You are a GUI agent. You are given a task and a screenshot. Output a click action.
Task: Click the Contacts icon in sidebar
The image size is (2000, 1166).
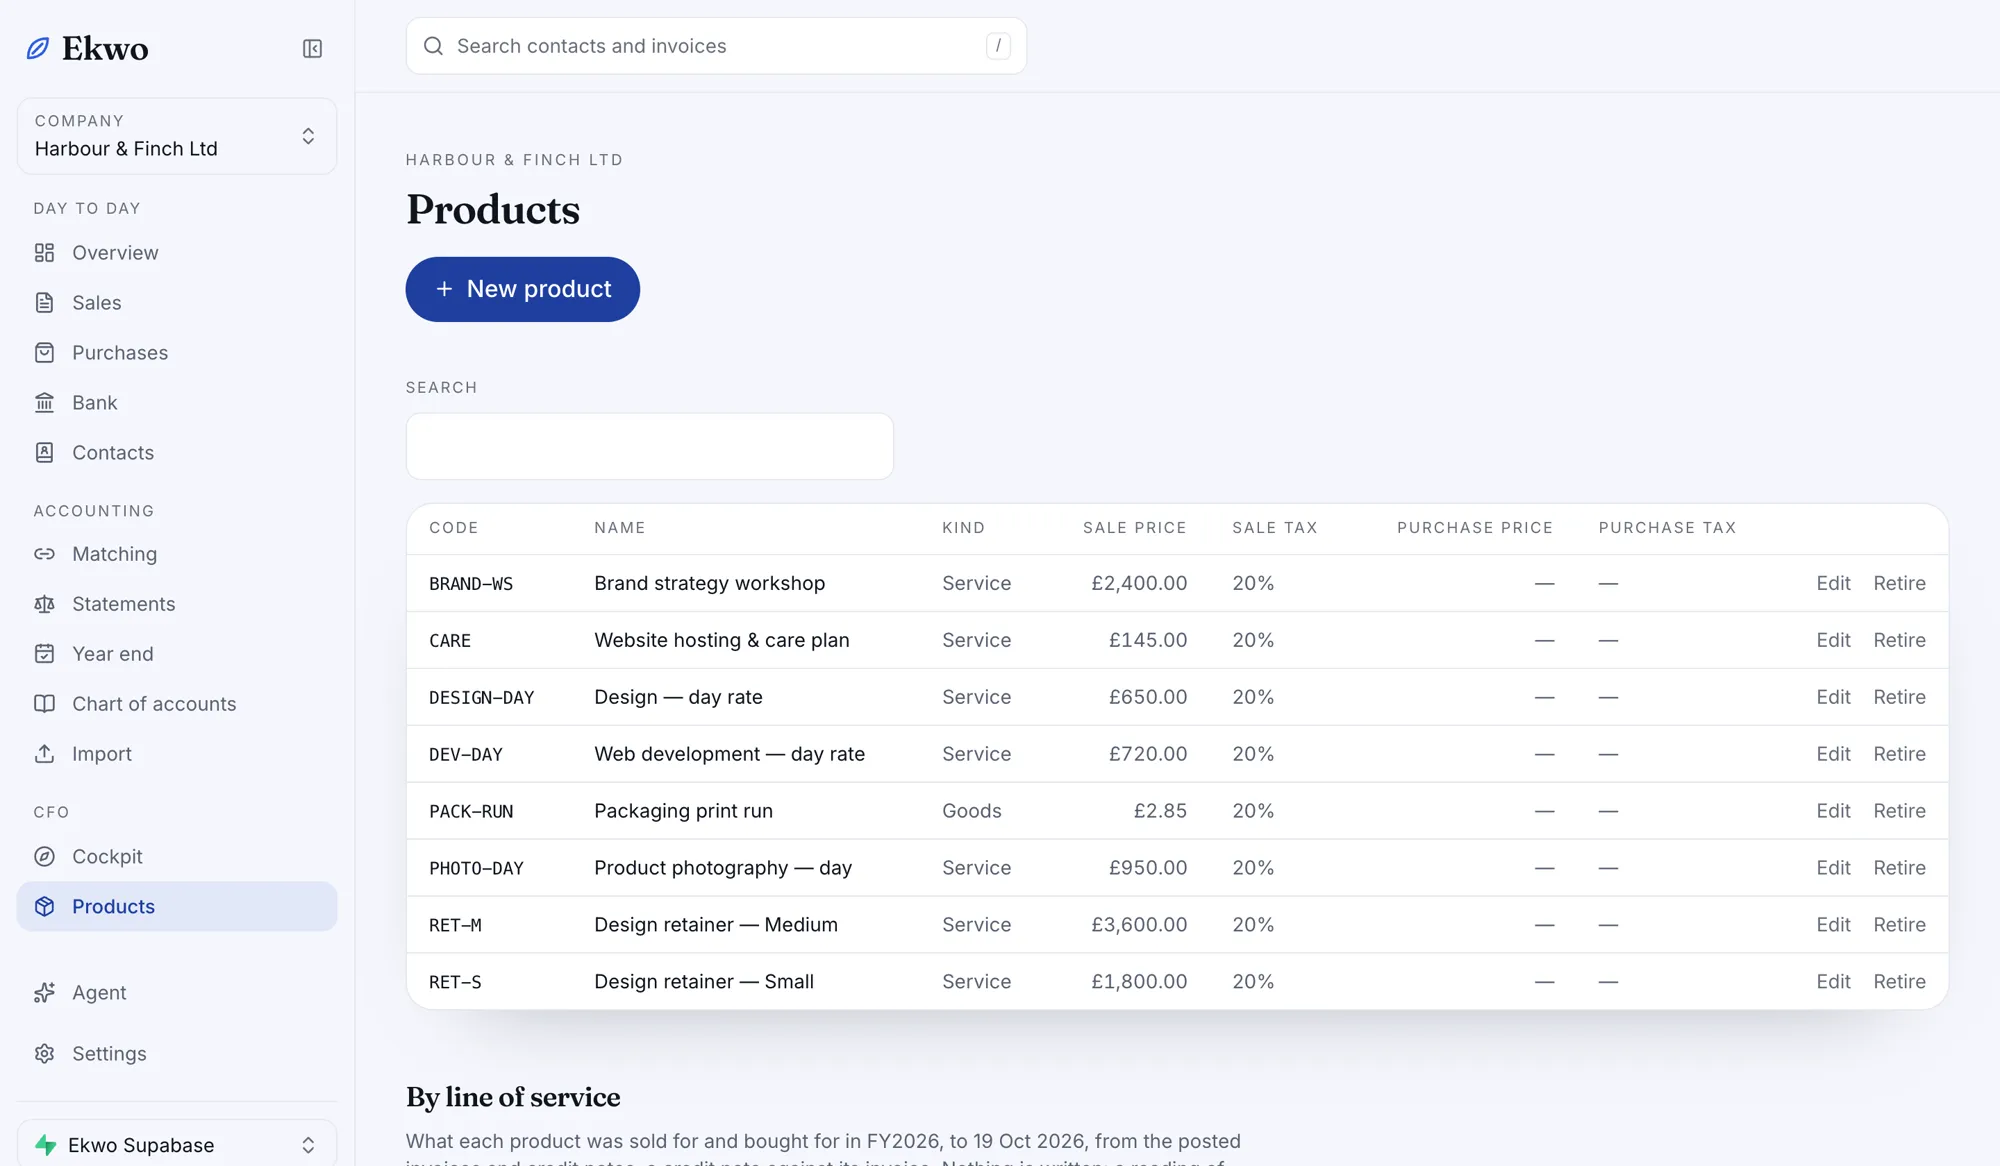(44, 453)
